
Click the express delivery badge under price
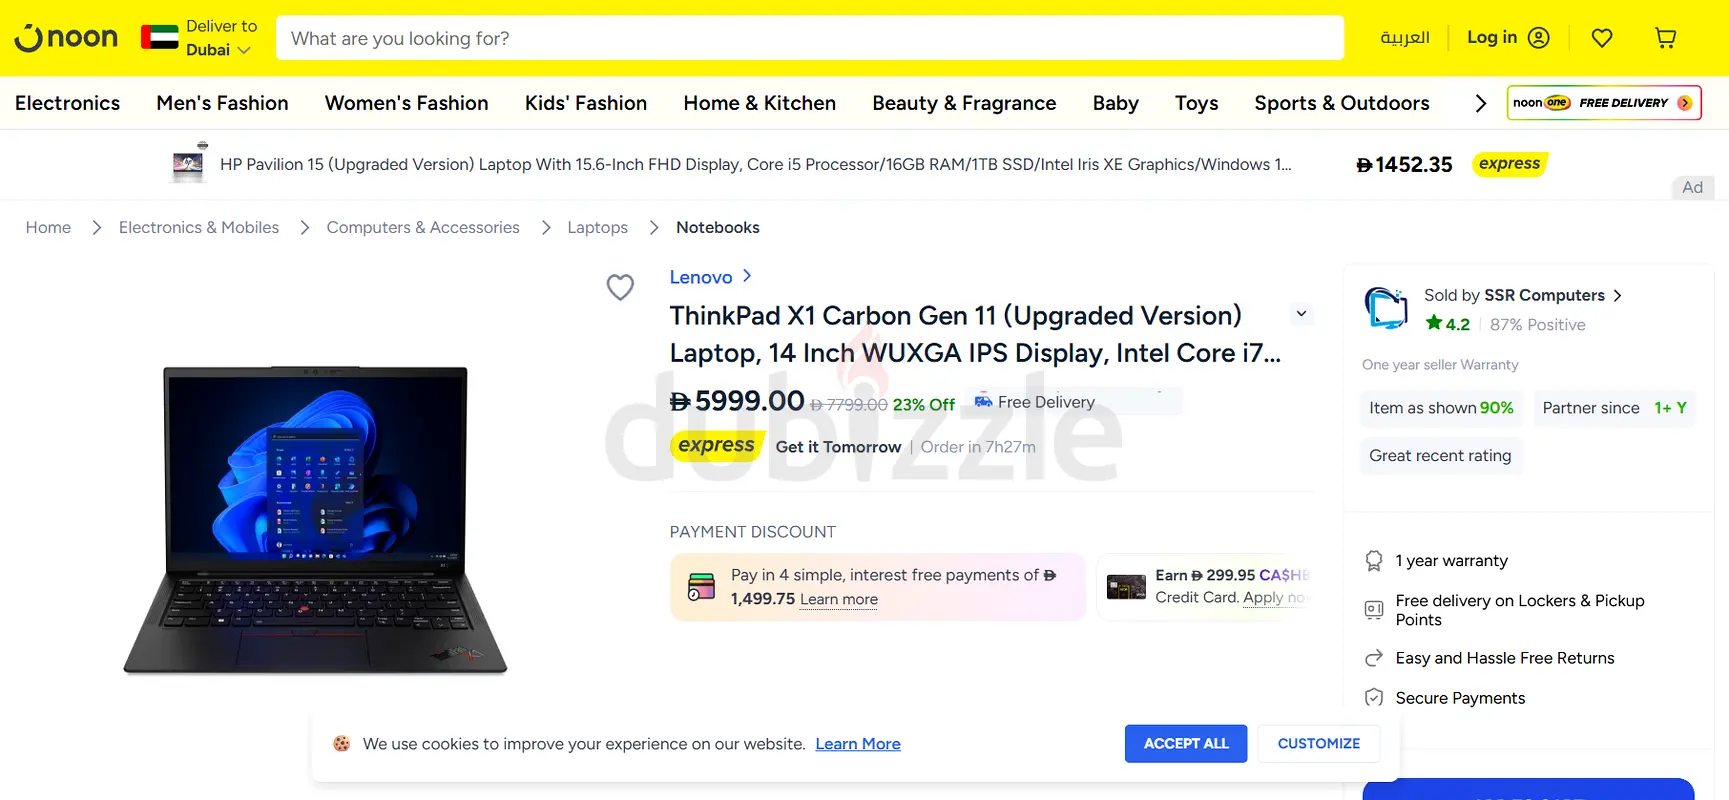pyautogui.click(x=716, y=446)
